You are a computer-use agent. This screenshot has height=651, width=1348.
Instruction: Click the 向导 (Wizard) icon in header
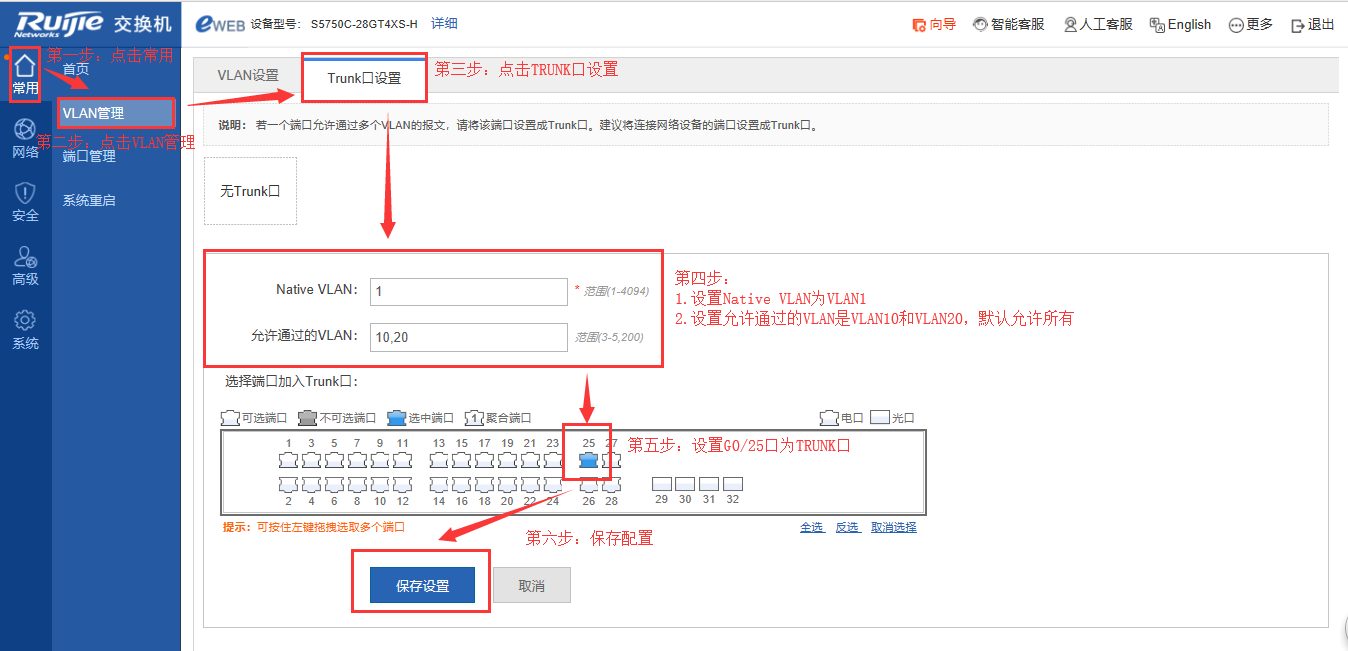point(934,24)
